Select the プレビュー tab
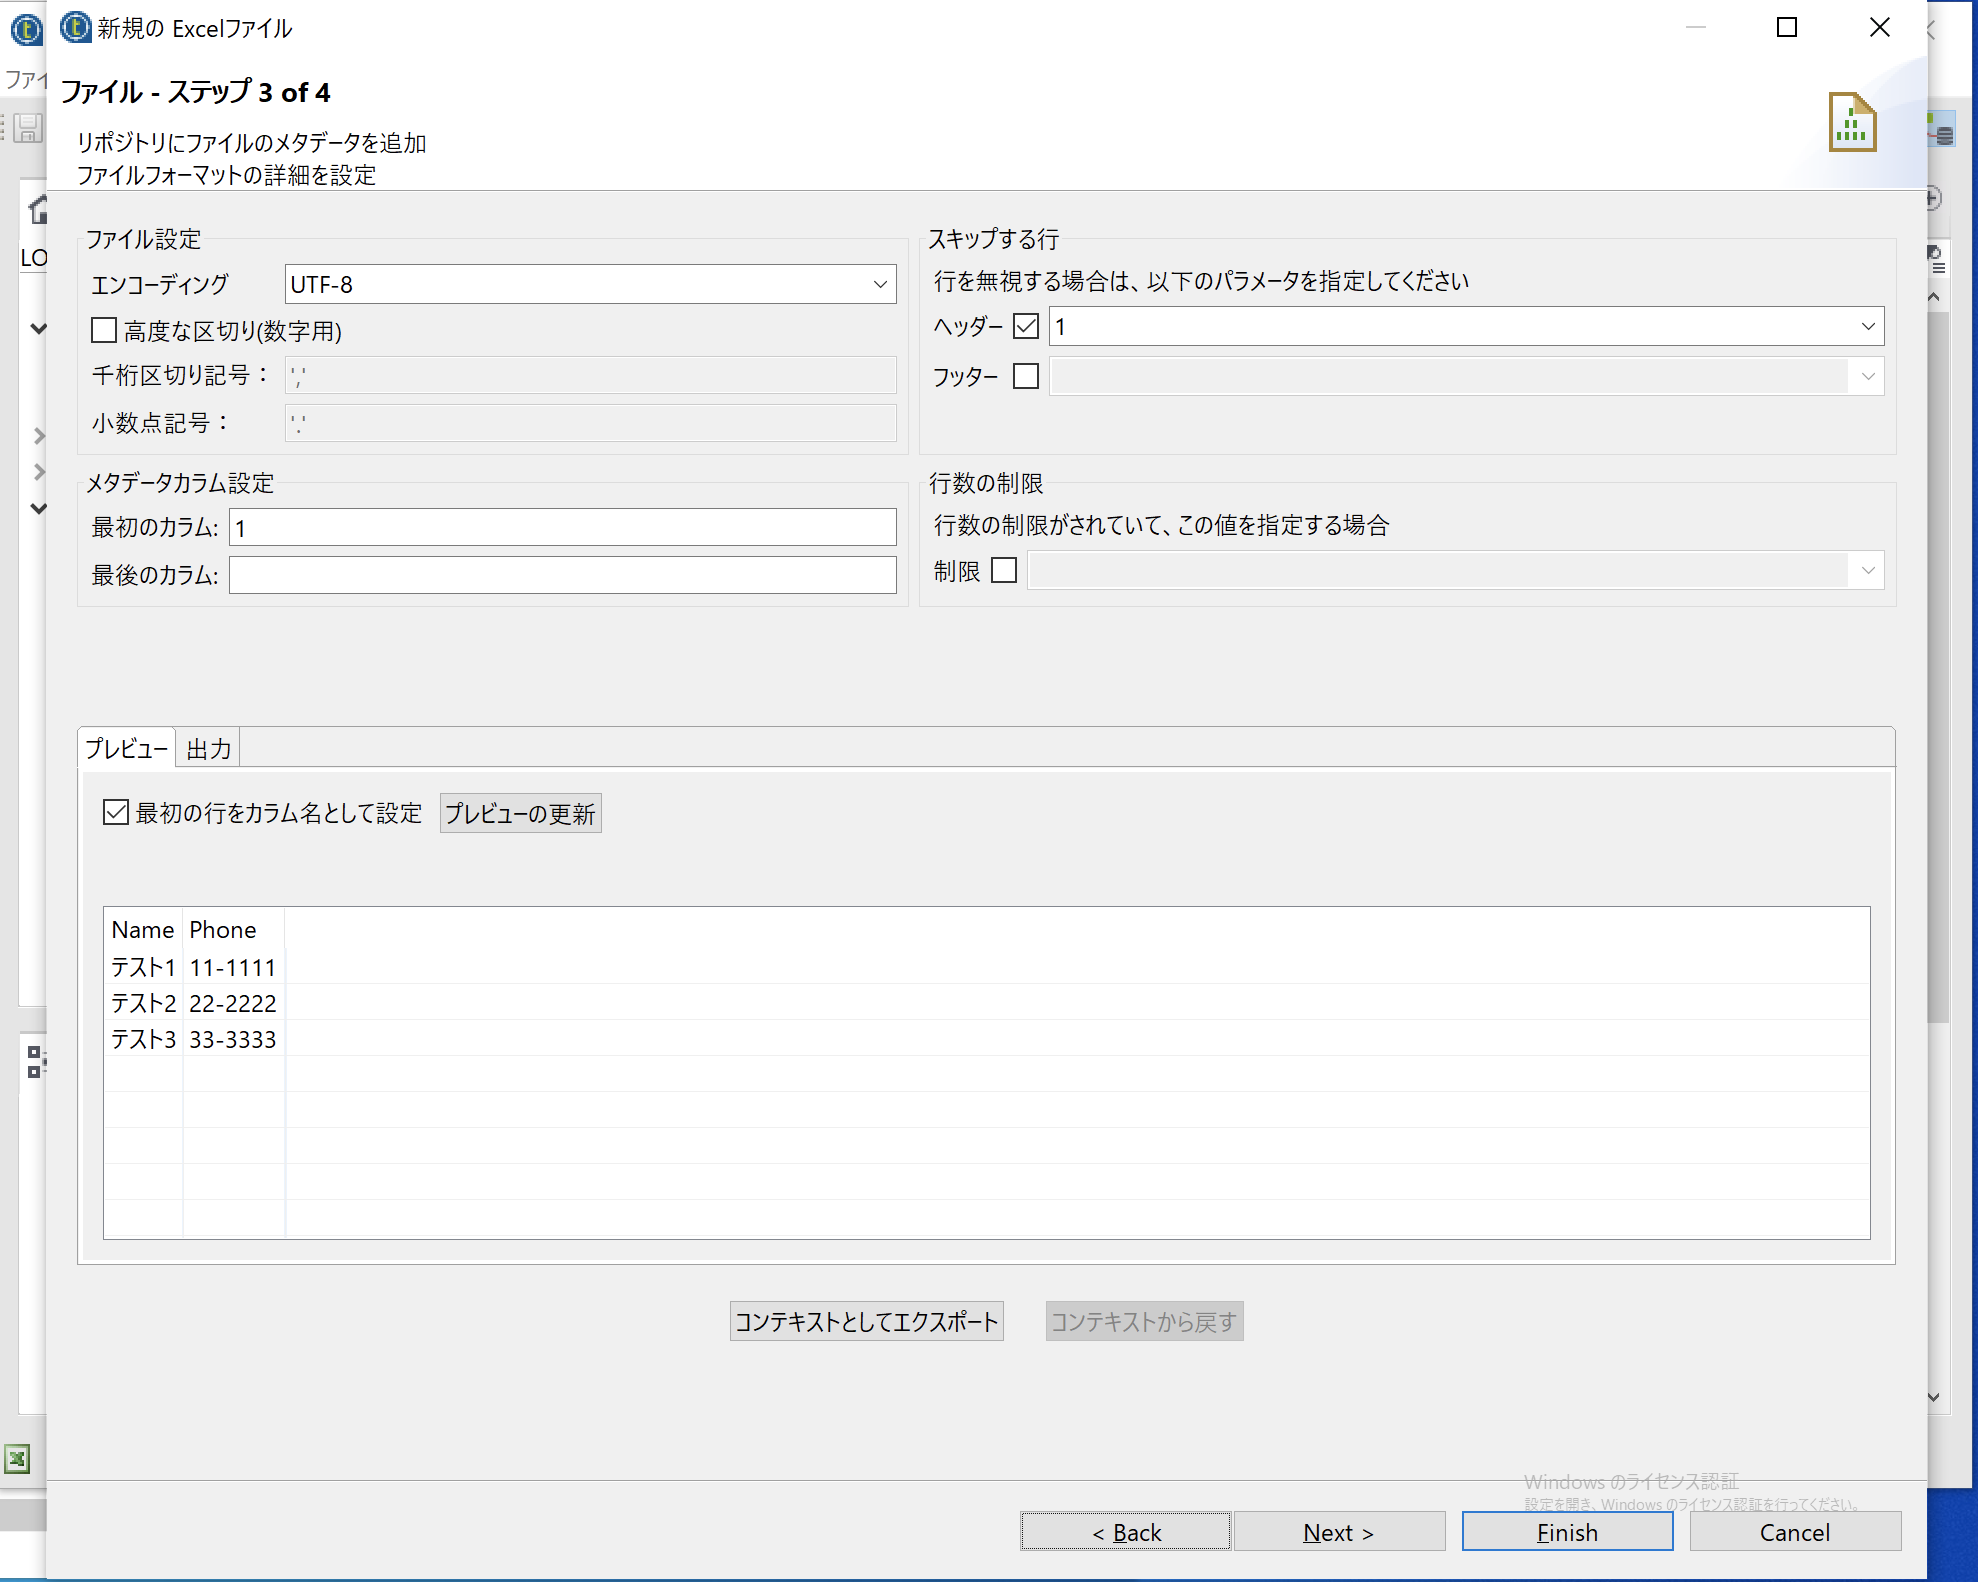 (125, 747)
